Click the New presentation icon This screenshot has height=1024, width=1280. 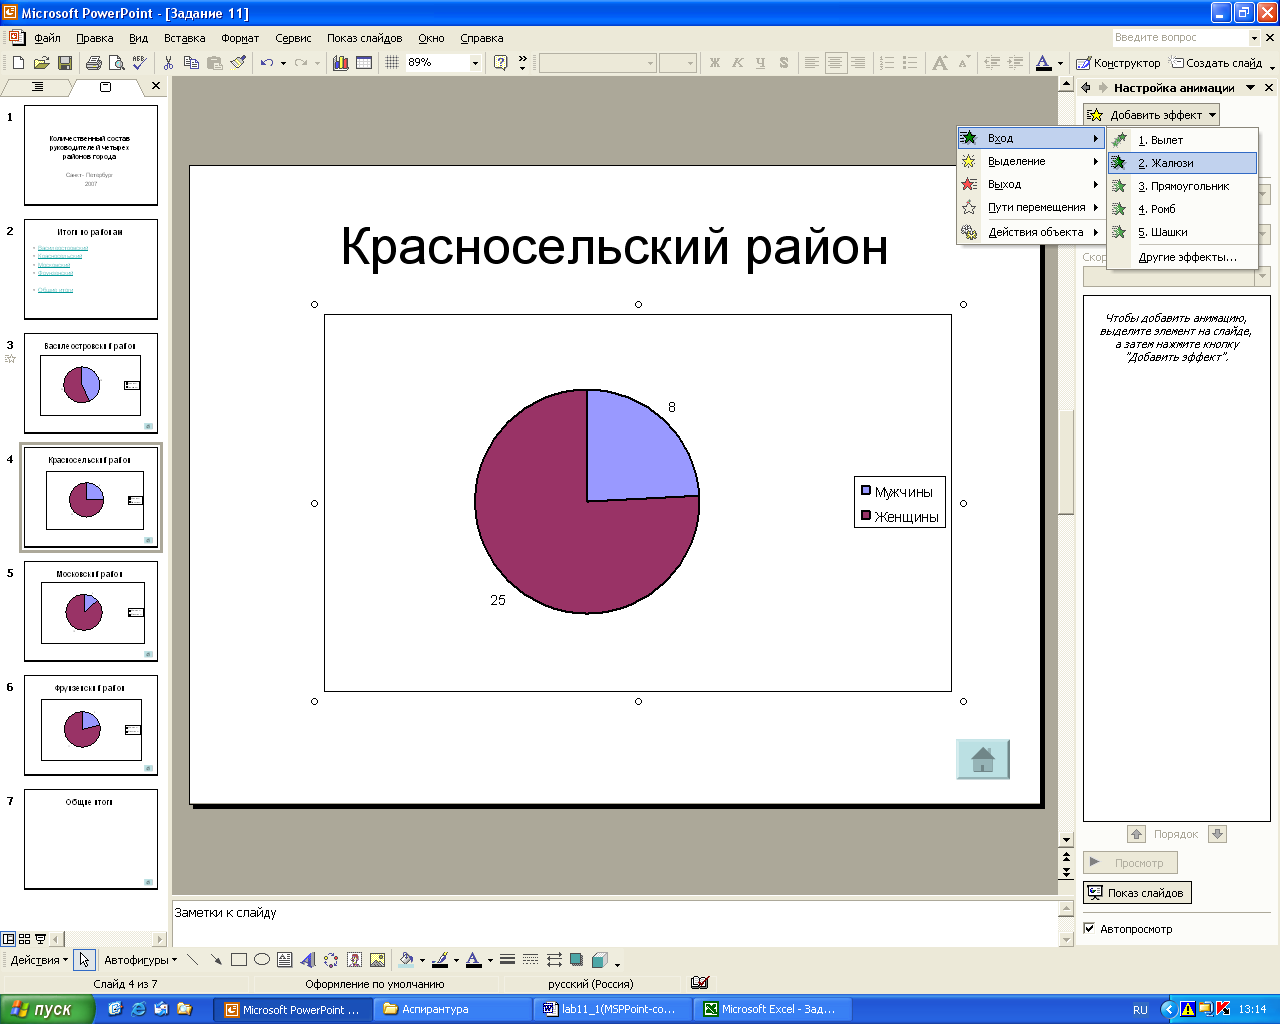tap(18, 63)
